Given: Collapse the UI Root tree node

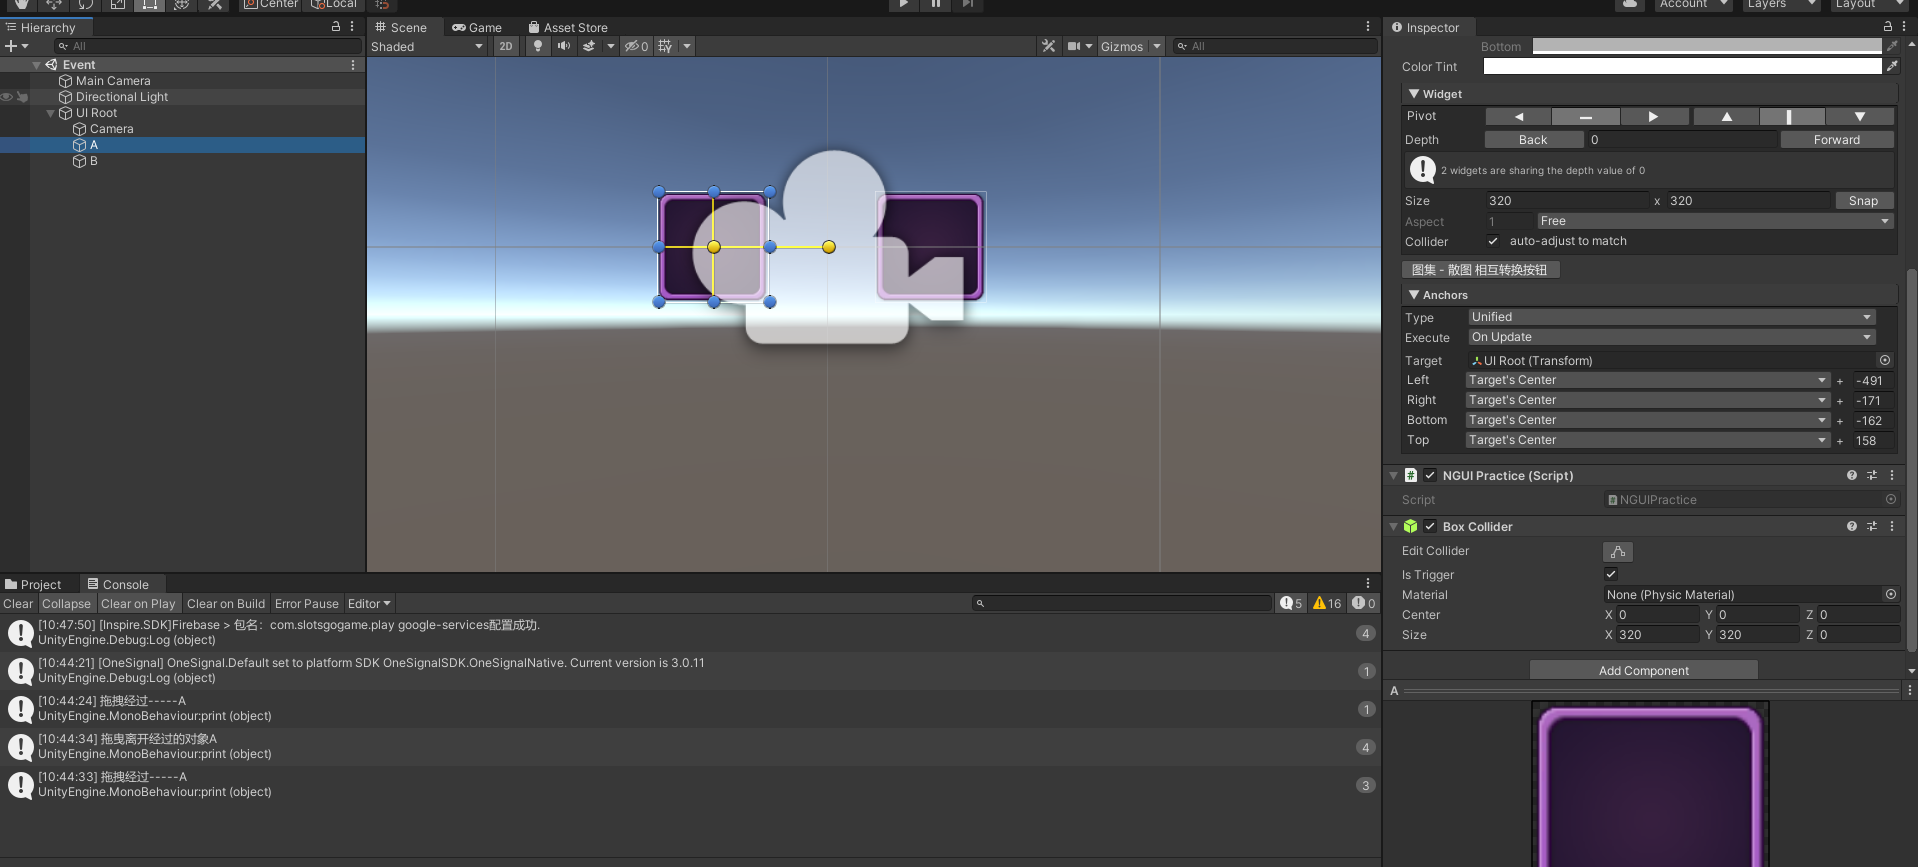Looking at the screenshot, I should [51, 113].
